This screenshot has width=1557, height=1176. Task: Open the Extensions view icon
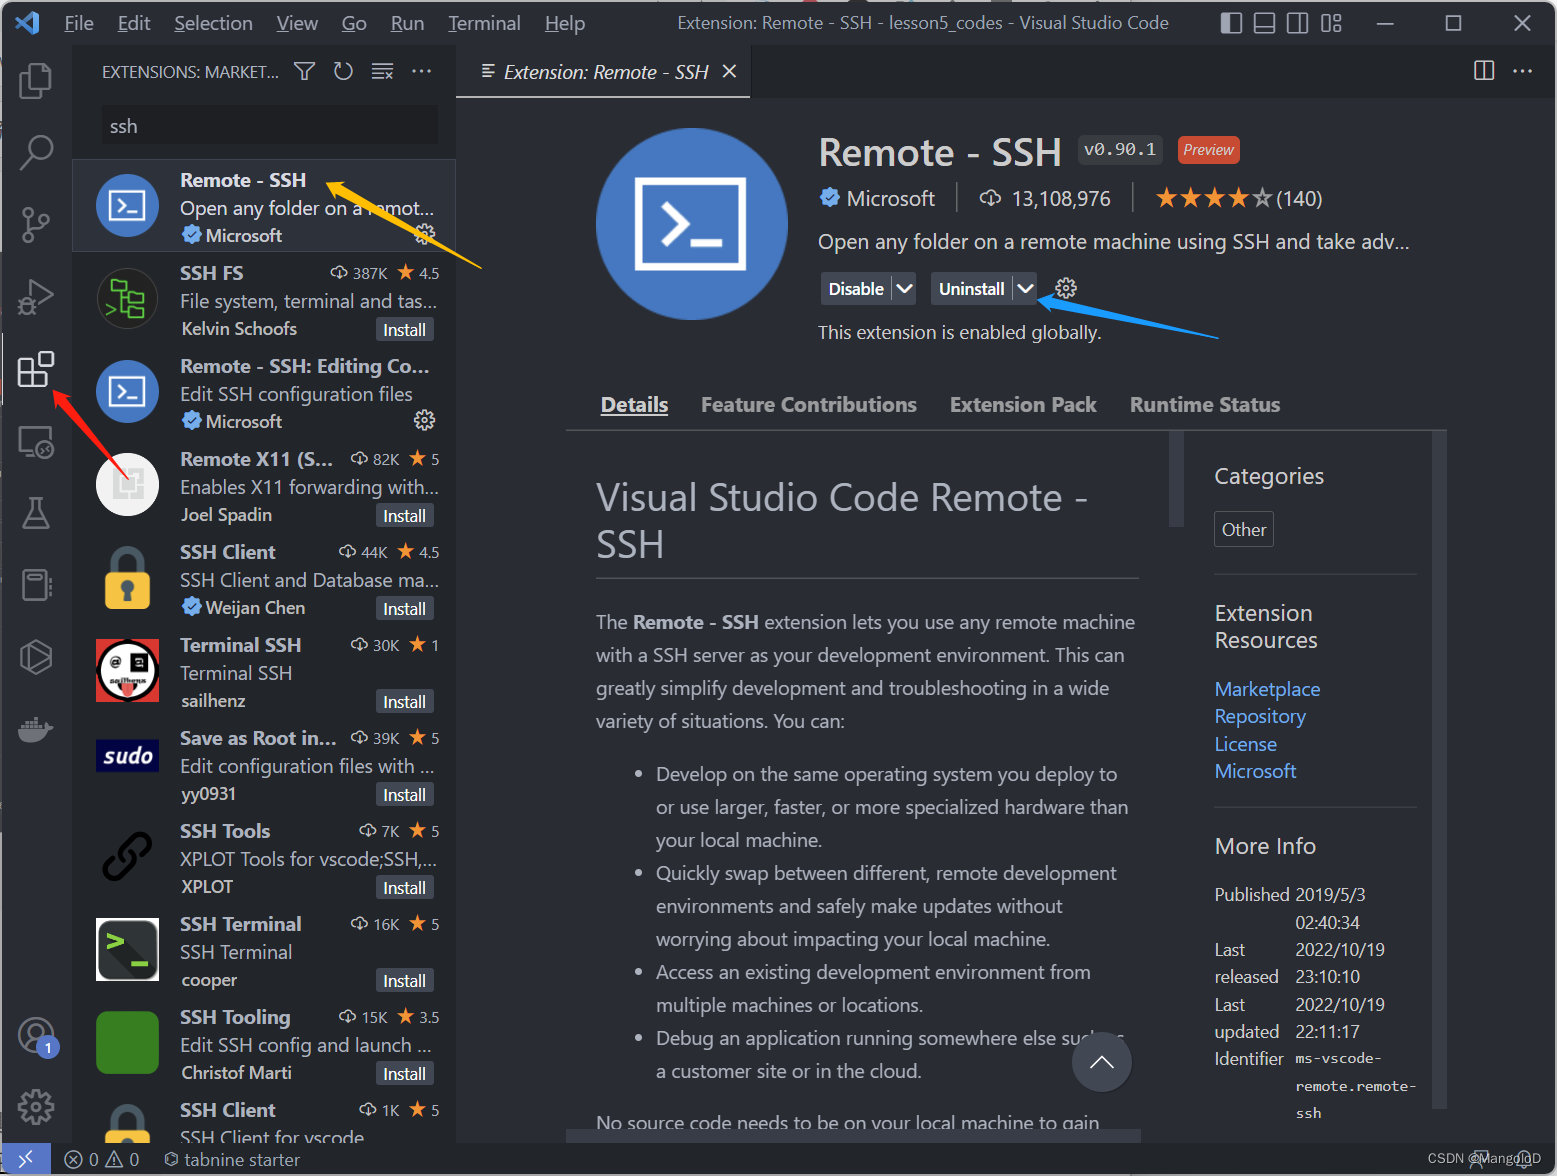(x=36, y=369)
